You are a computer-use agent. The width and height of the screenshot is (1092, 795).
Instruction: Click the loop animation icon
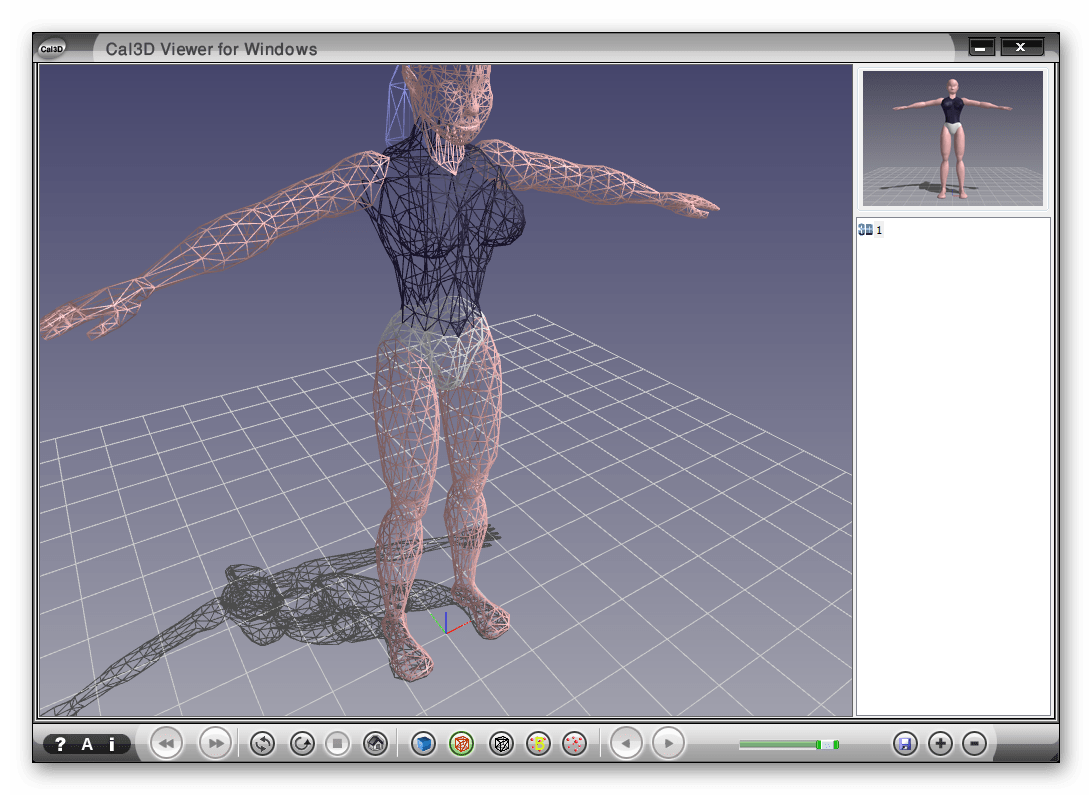coord(263,744)
